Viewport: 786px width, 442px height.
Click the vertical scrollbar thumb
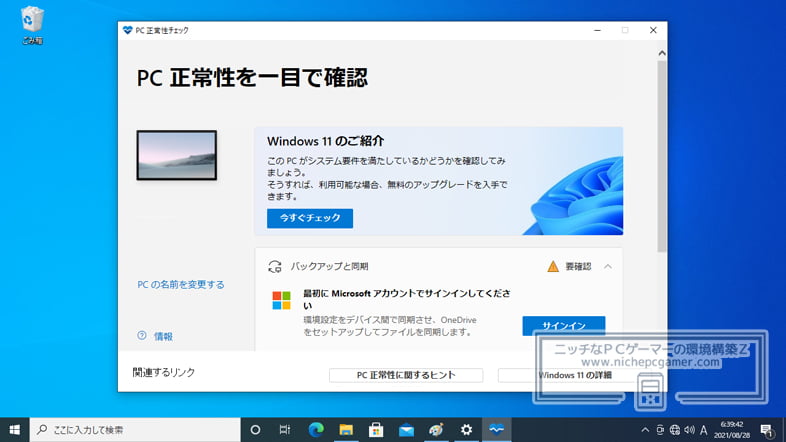click(x=662, y=156)
